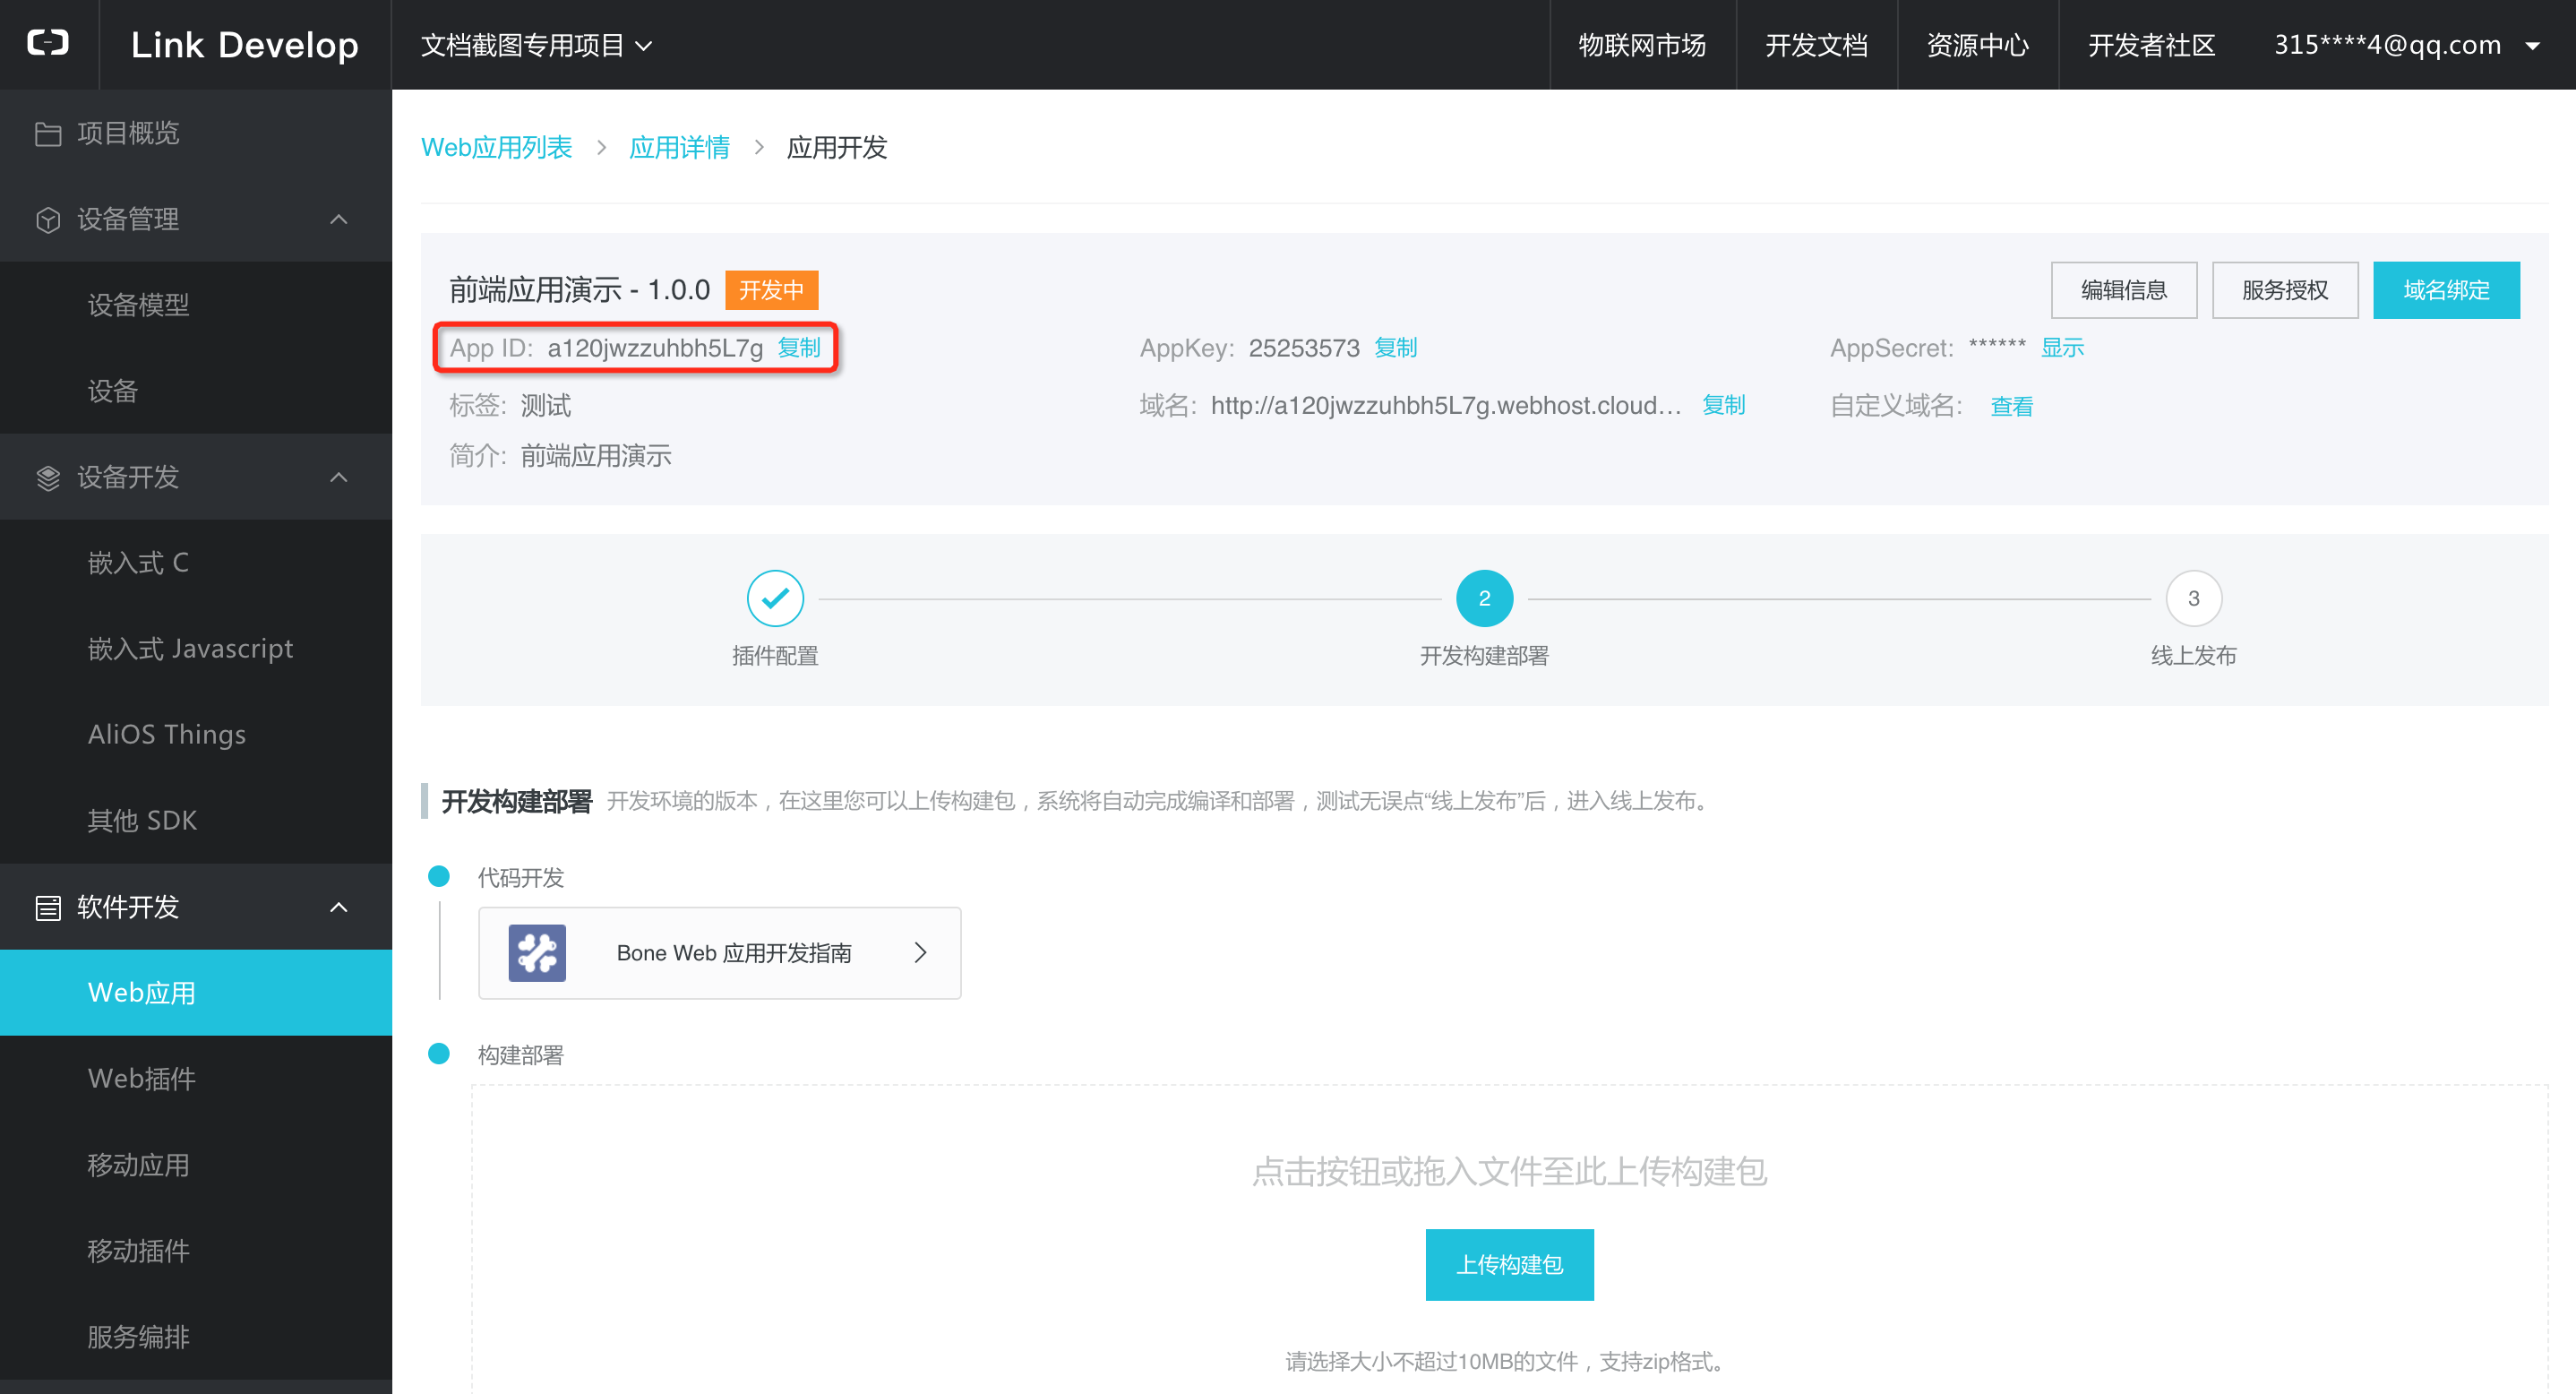This screenshot has height=1394, width=2576.
Task: Go to 应用详情 breadcrumb
Action: click(x=679, y=148)
